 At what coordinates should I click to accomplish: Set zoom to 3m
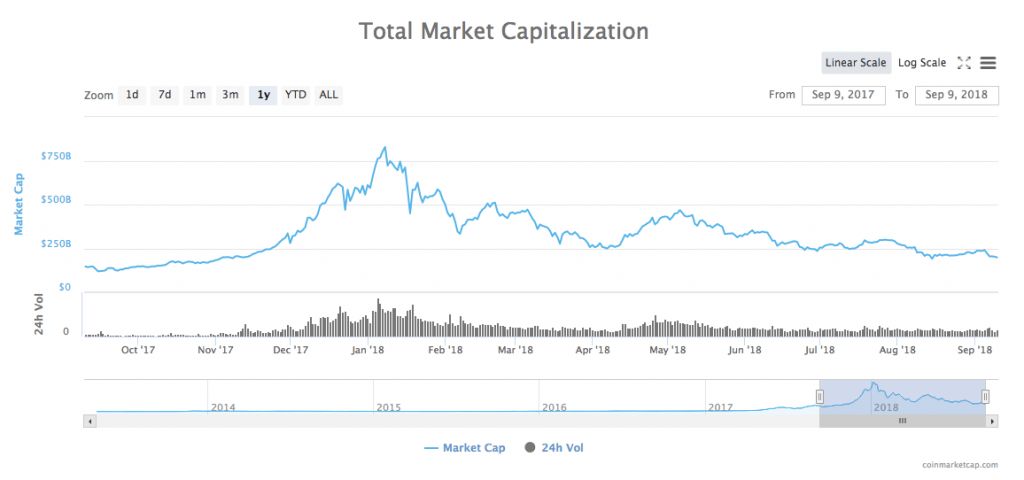pos(230,95)
